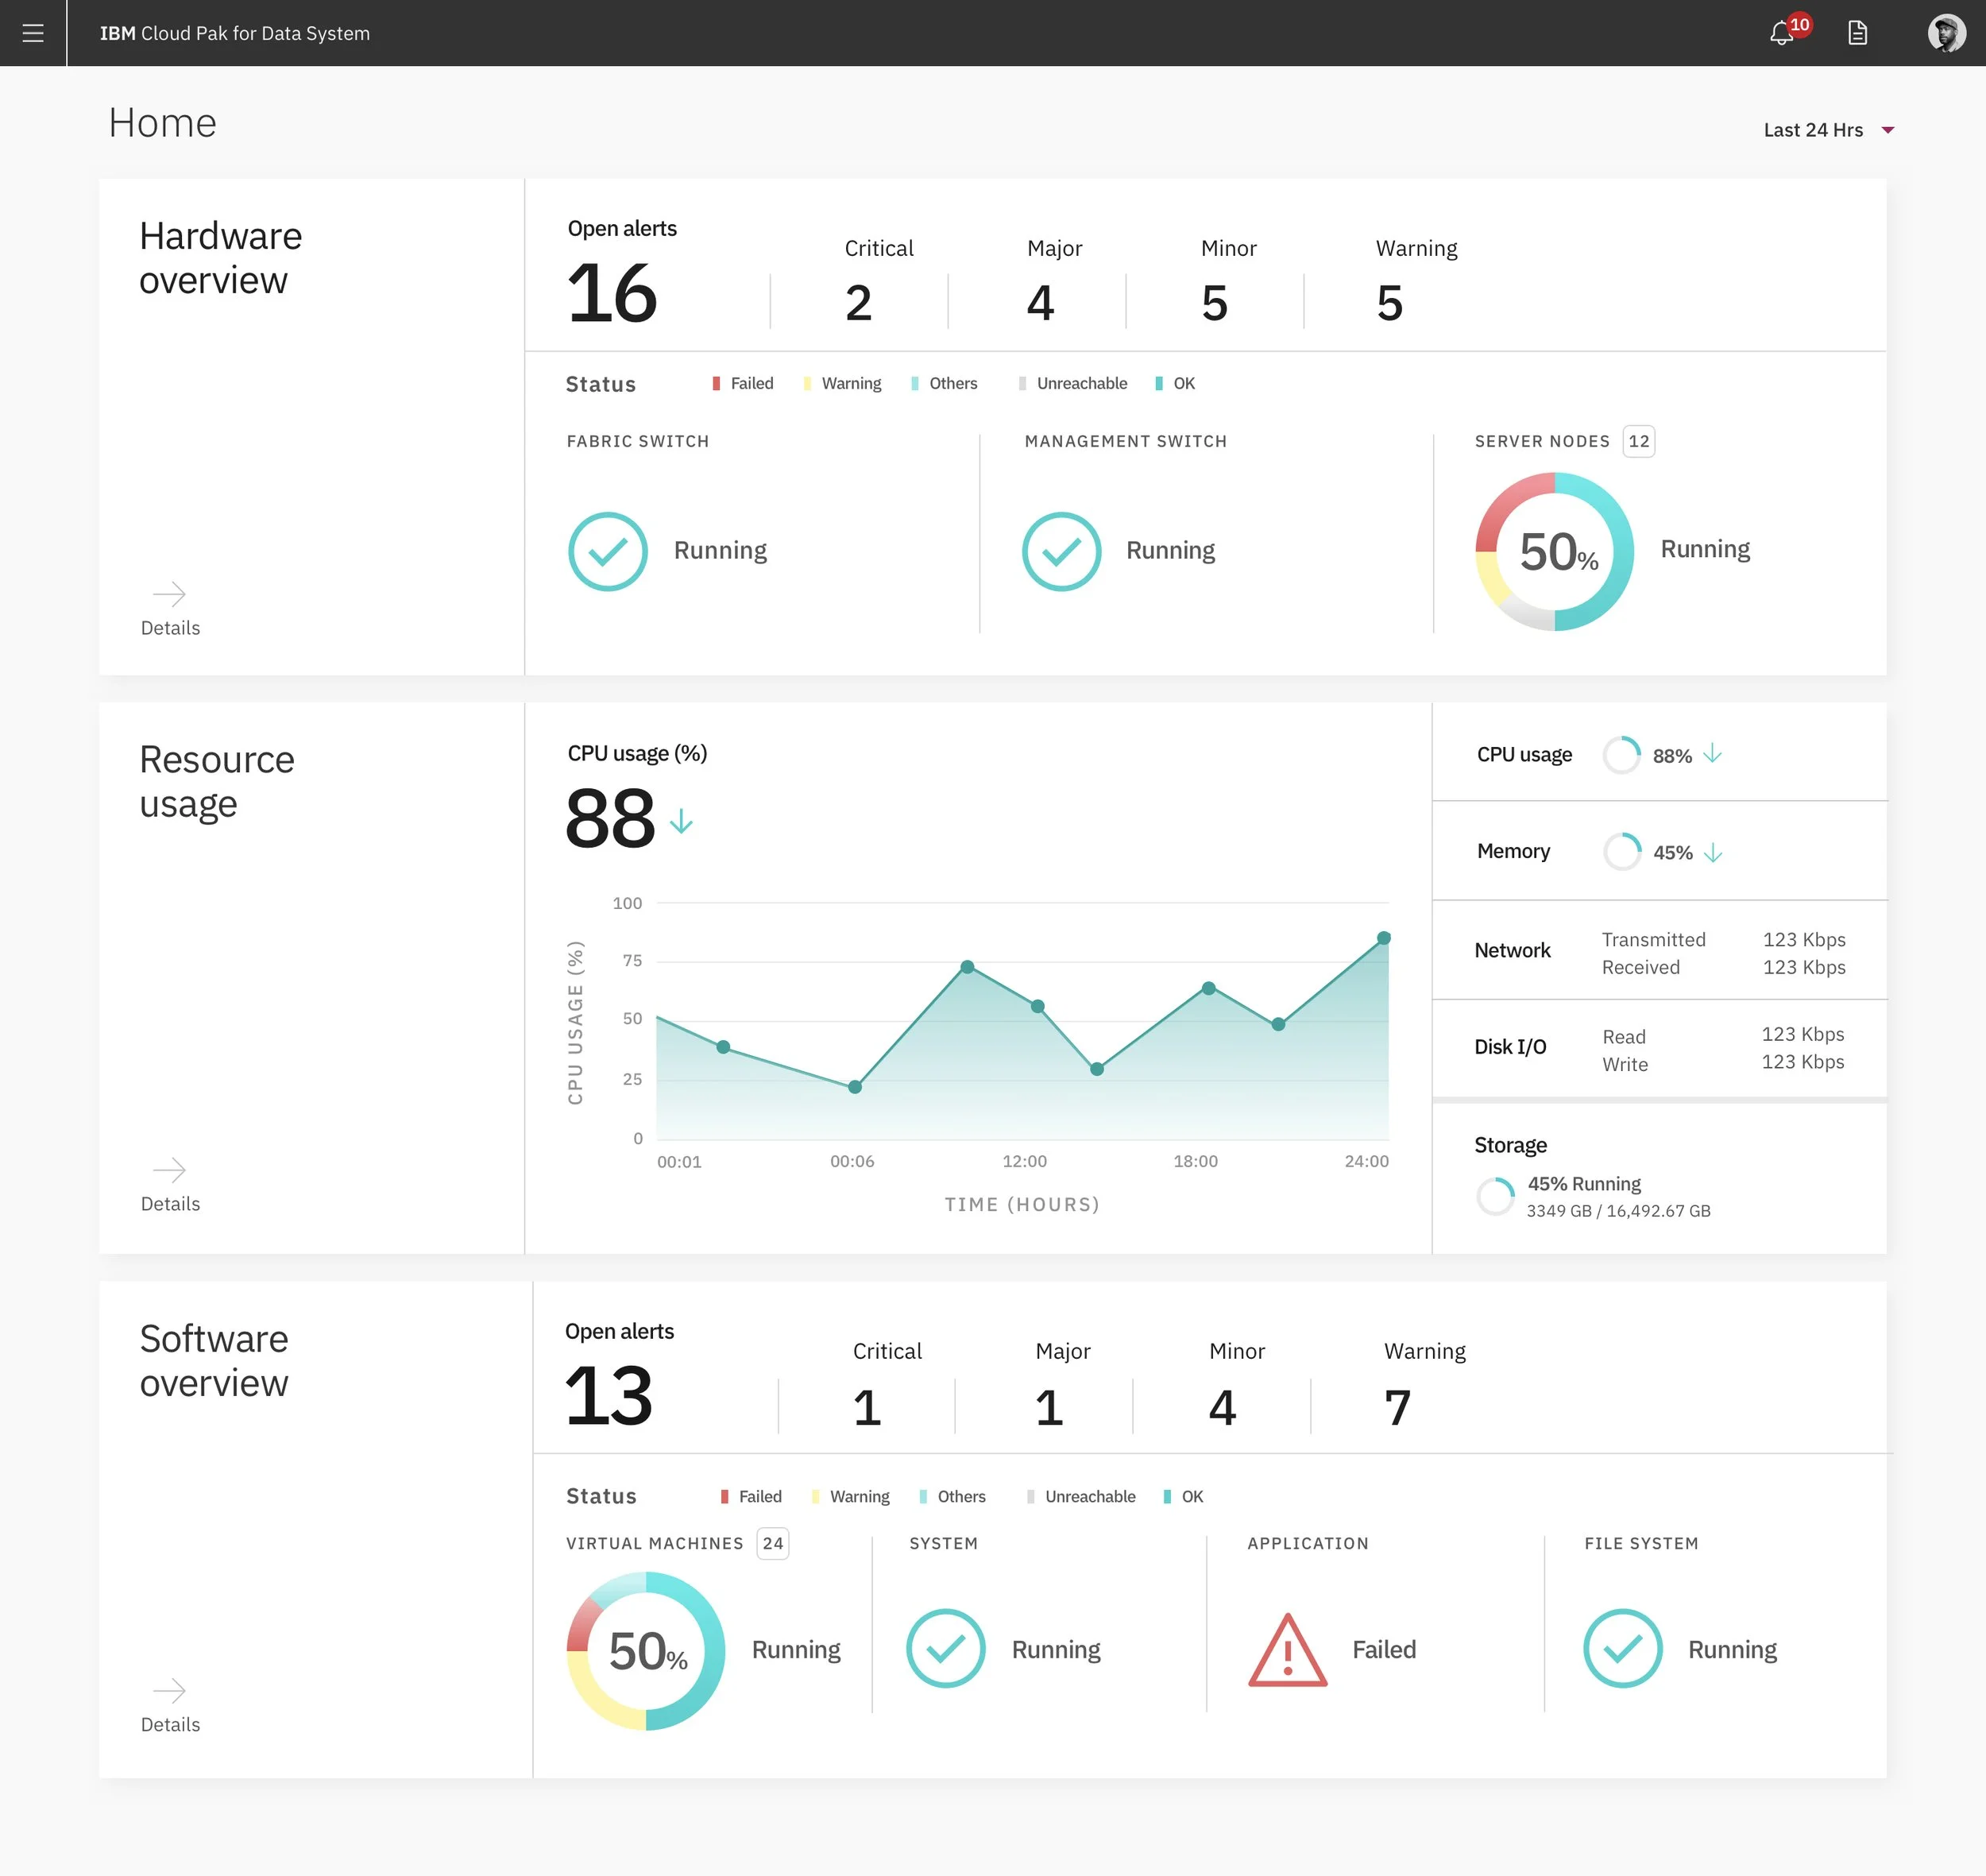Click the document icon in header
This screenshot has width=1986, height=1876.
[1857, 33]
